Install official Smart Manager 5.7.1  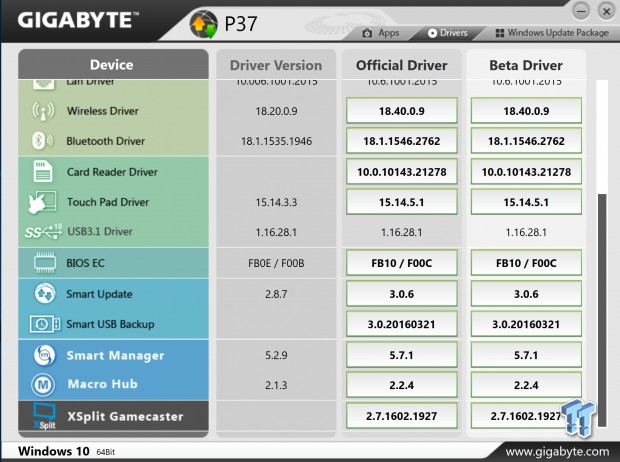402,355
